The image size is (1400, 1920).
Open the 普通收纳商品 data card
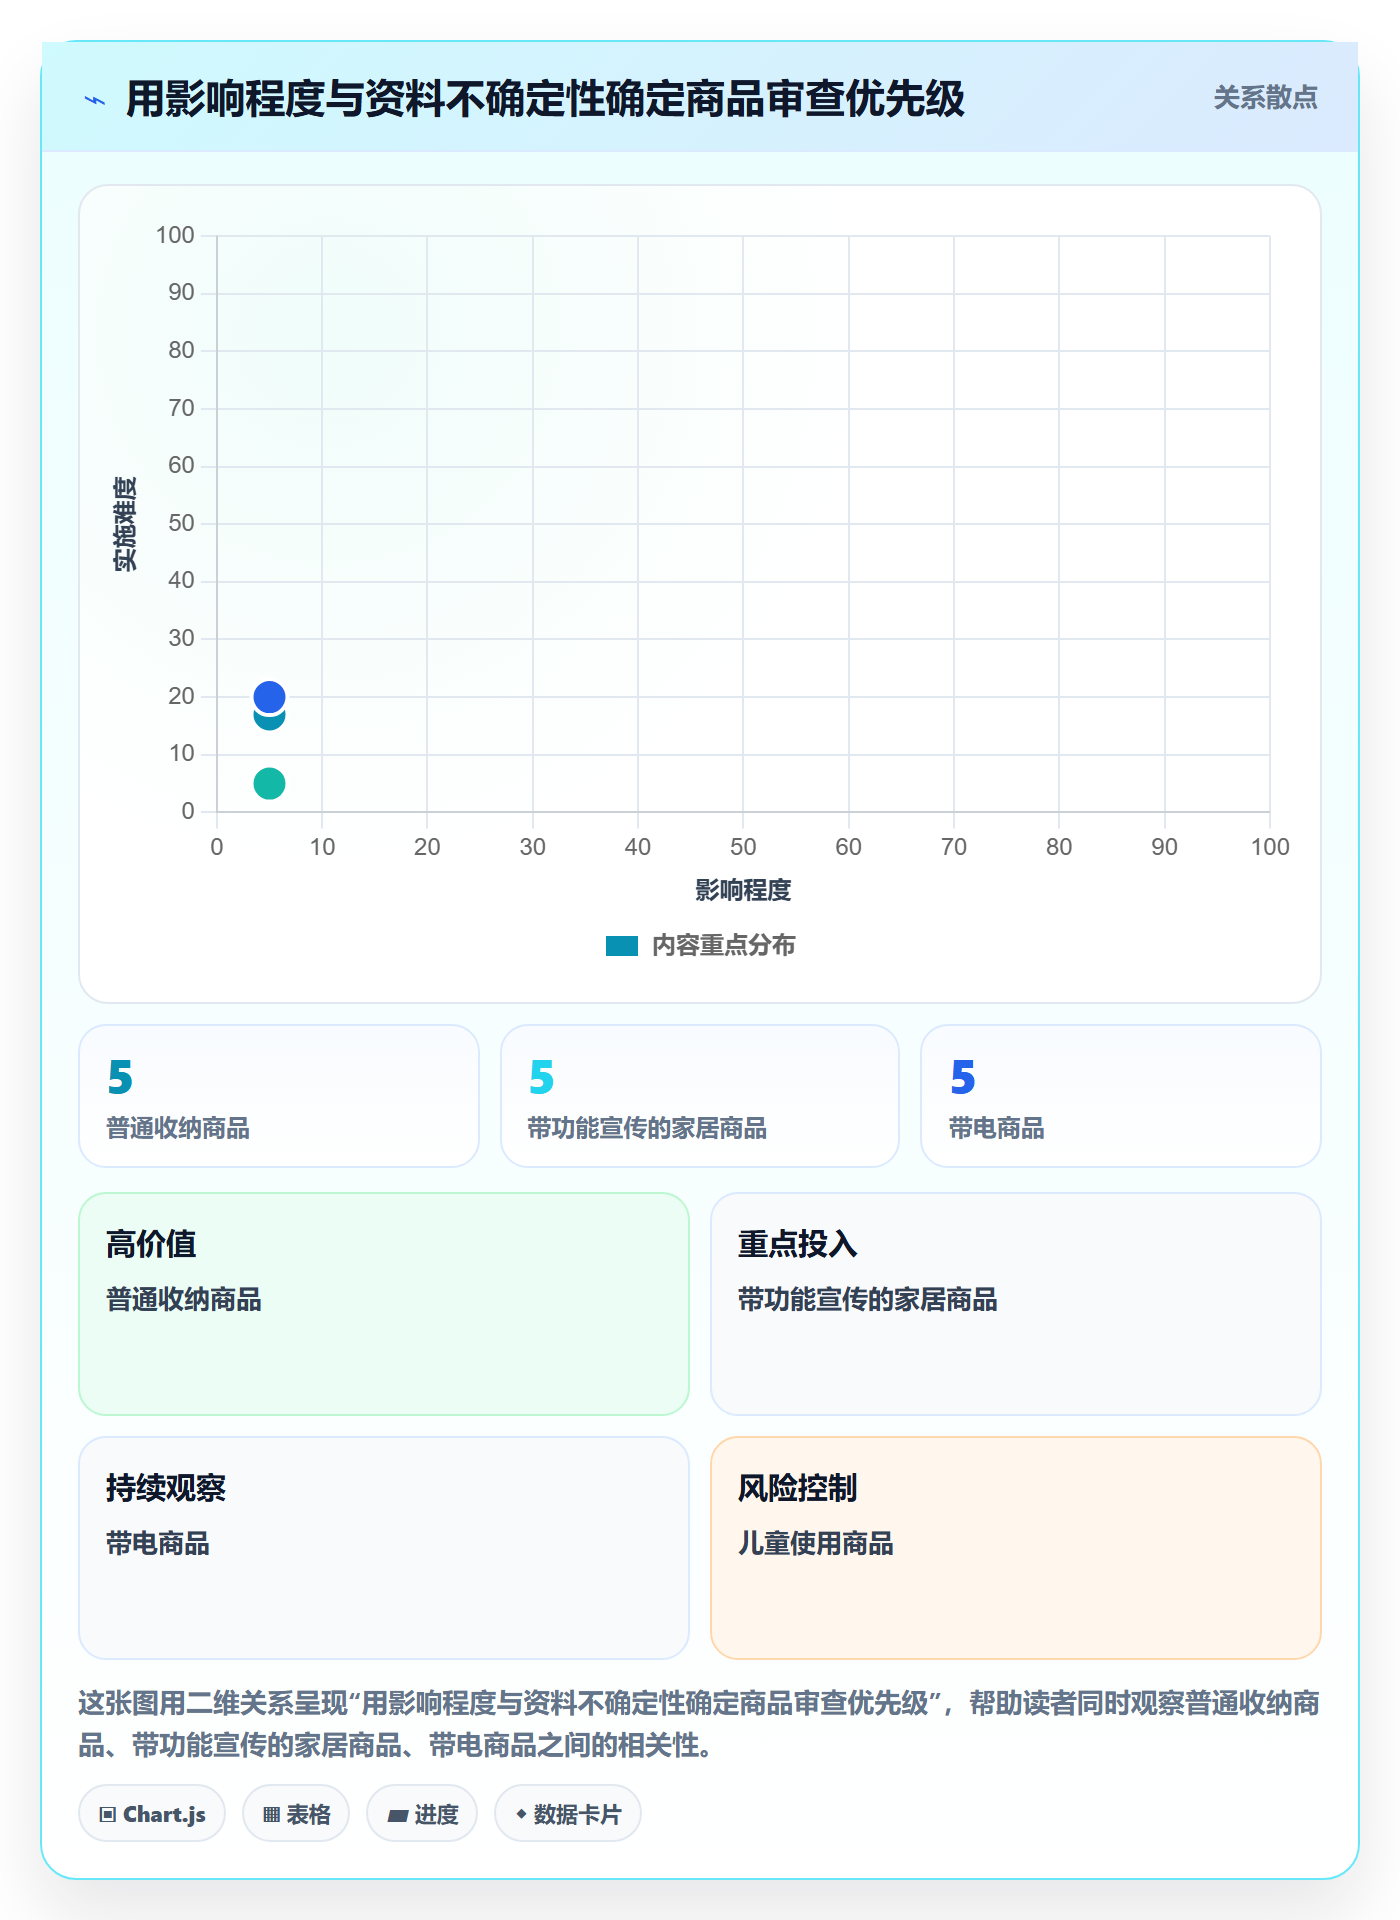[x=279, y=1096]
